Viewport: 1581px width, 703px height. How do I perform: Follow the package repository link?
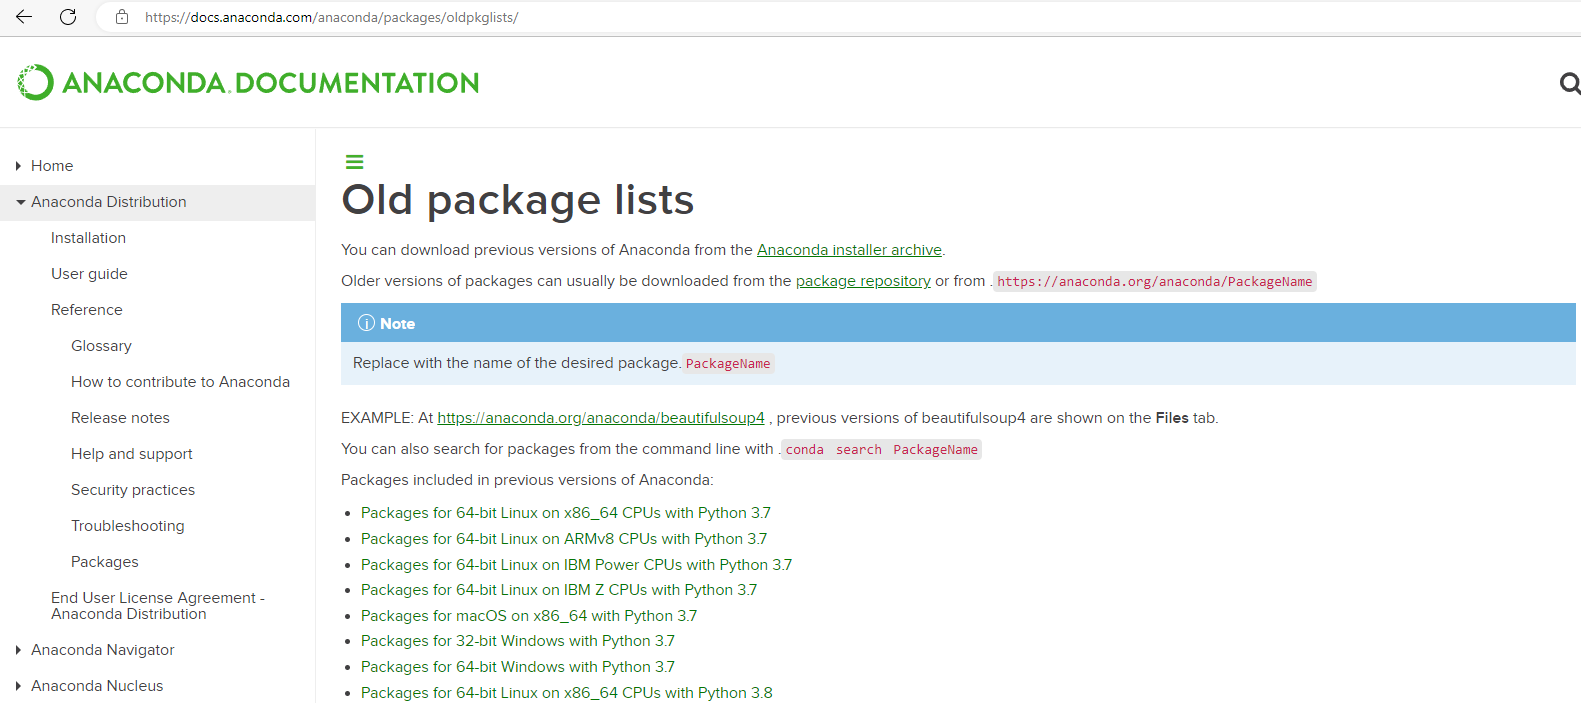(863, 281)
